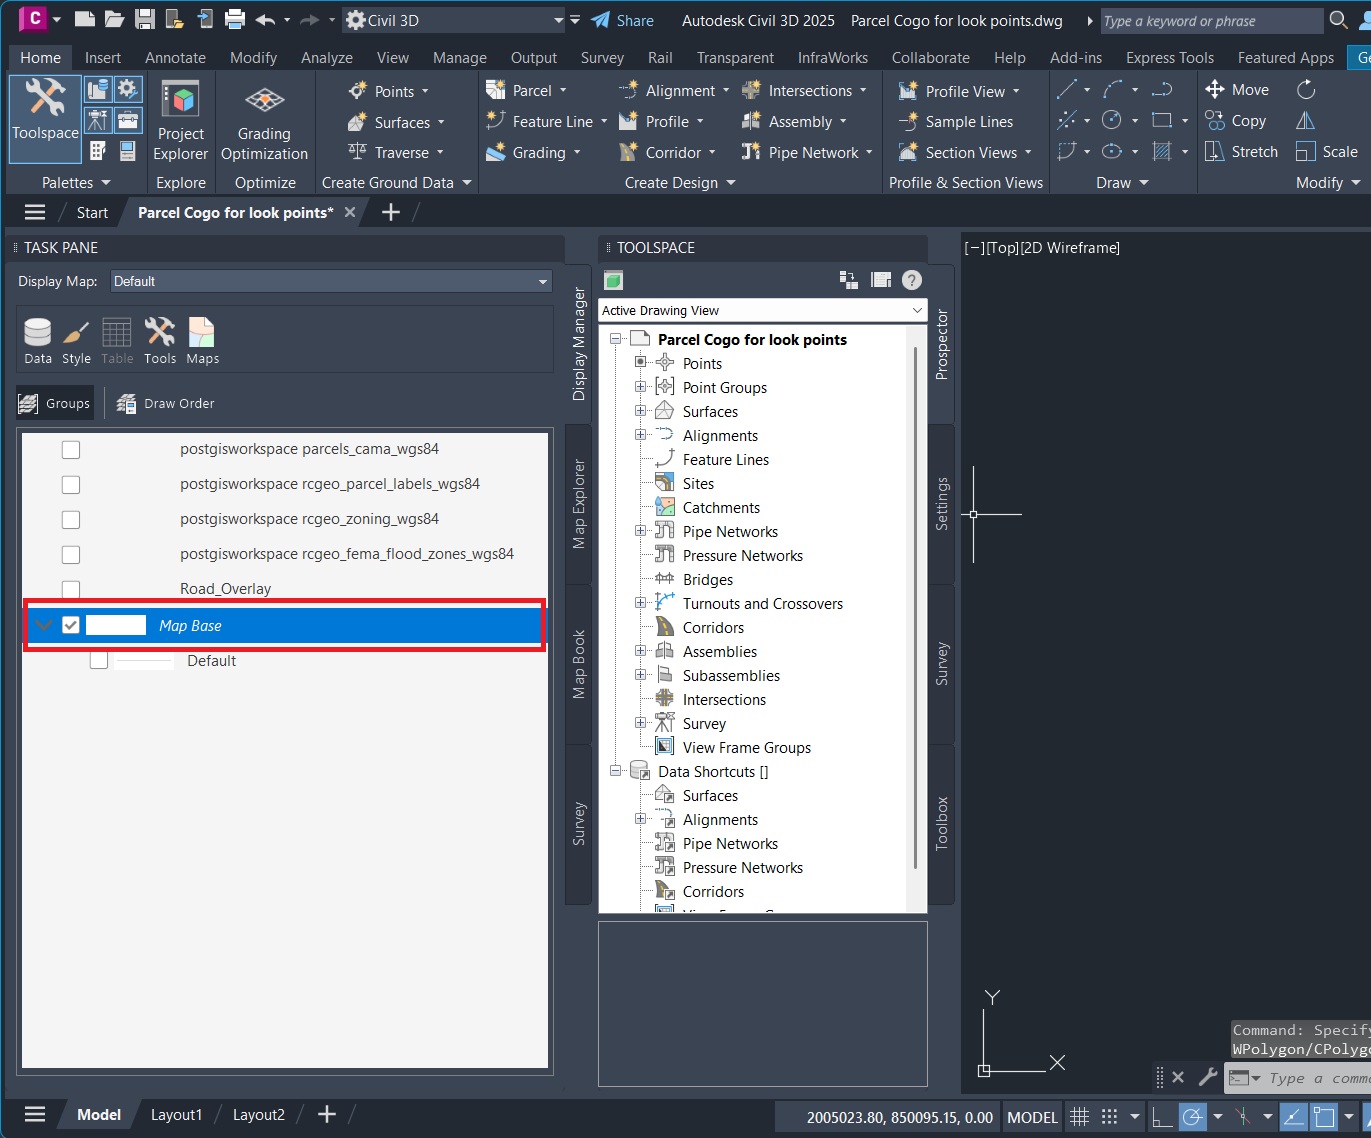
Task: Open Project Explorer
Action: coord(180,120)
